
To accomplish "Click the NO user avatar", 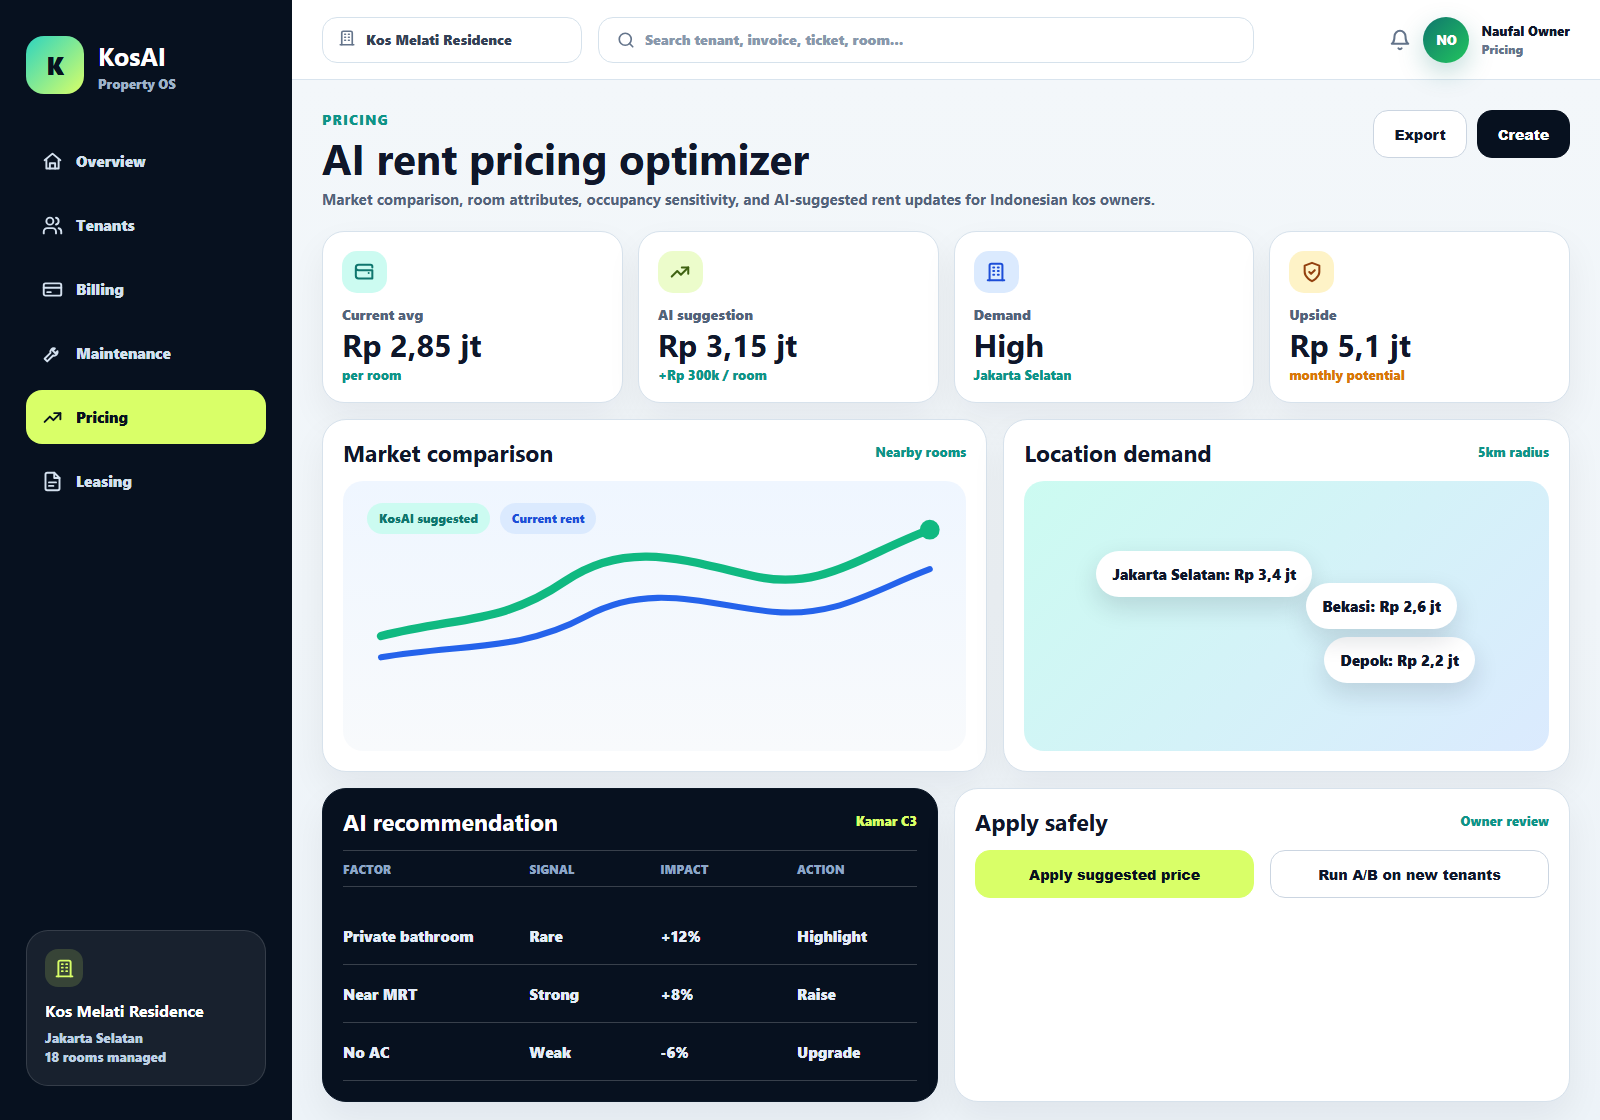I will click(1446, 40).
